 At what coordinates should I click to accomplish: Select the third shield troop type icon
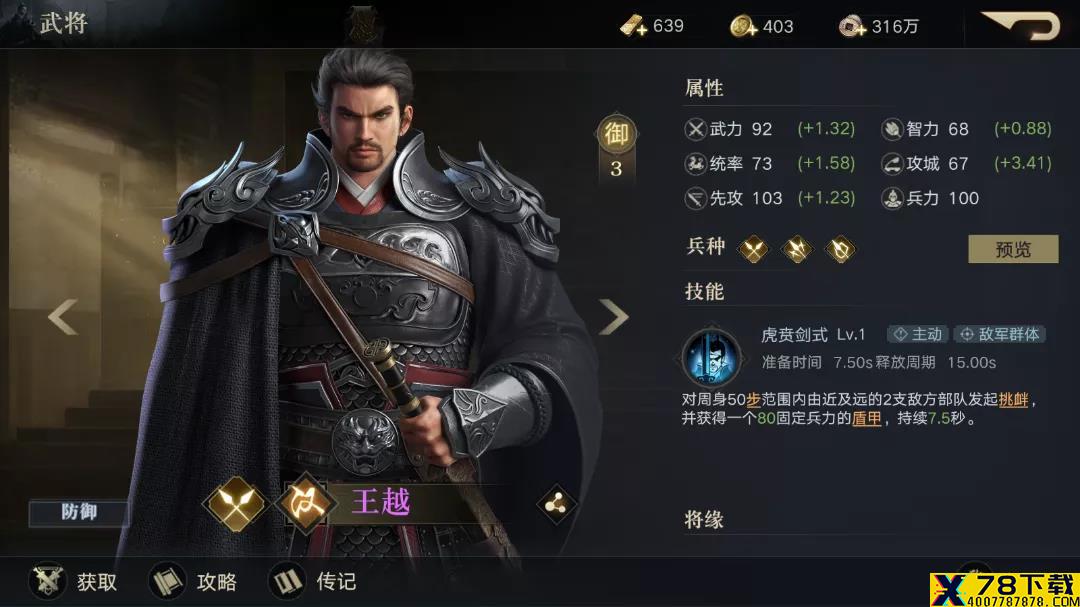click(x=840, y=249)
